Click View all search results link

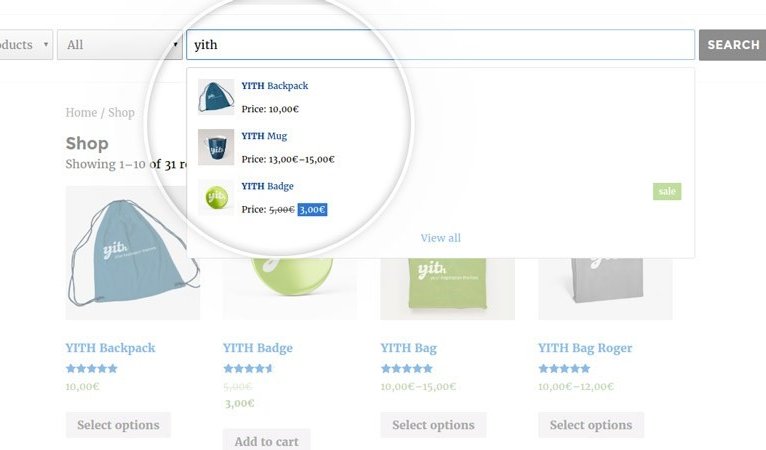tap(441, 238)
